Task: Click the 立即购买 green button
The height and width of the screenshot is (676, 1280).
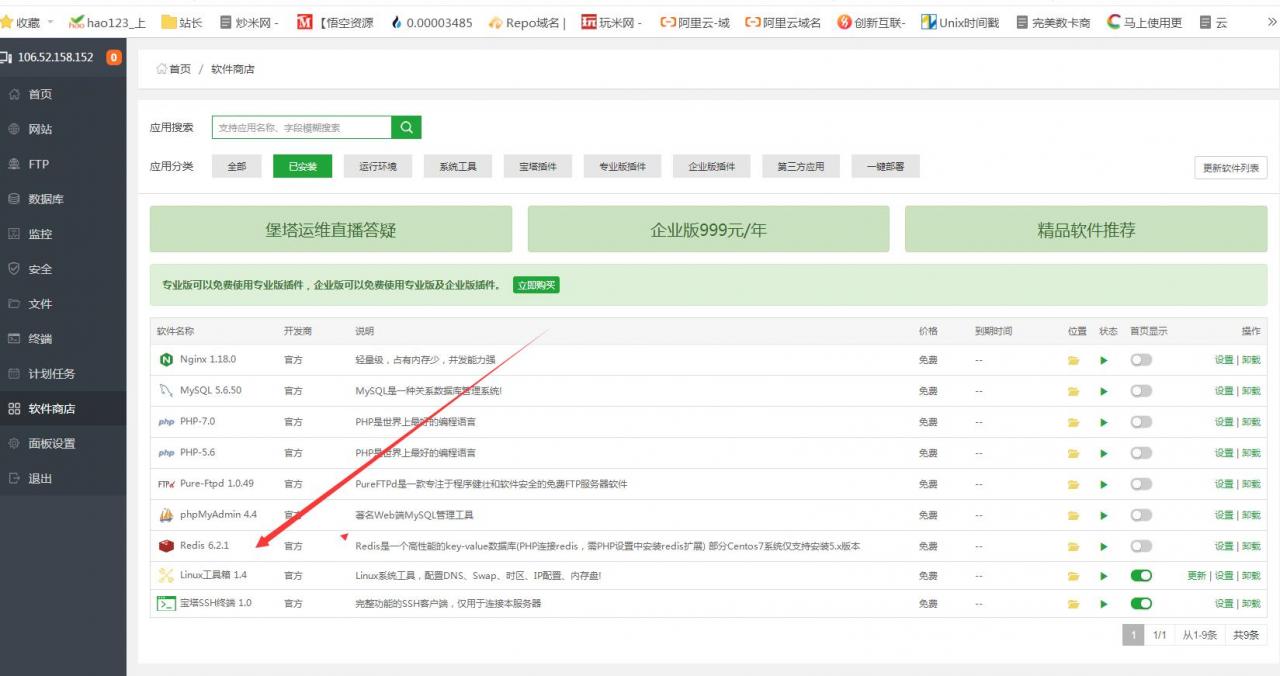Action: [536, 285]
